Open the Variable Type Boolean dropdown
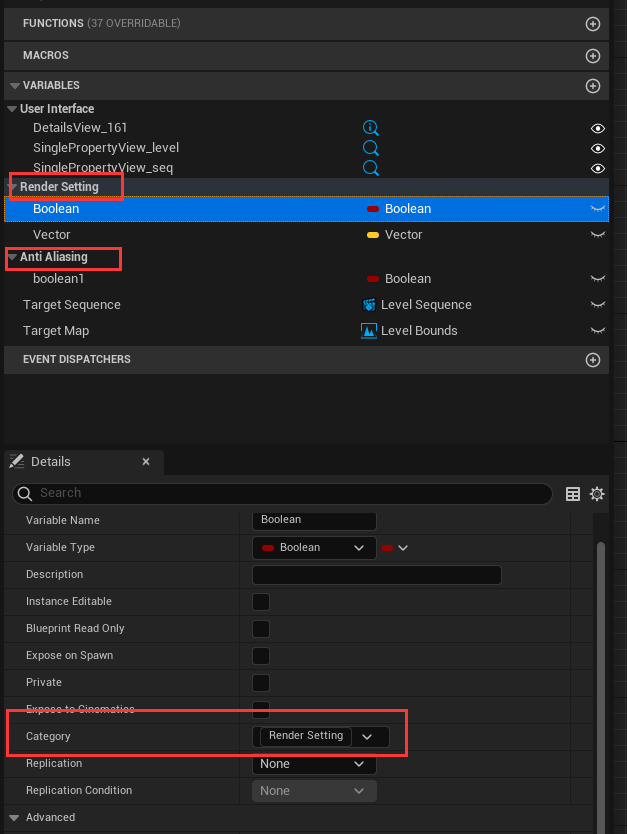Image resolution: width=627 pixels, height=834 pixels. pyautogui.click(x=314, y=548)
